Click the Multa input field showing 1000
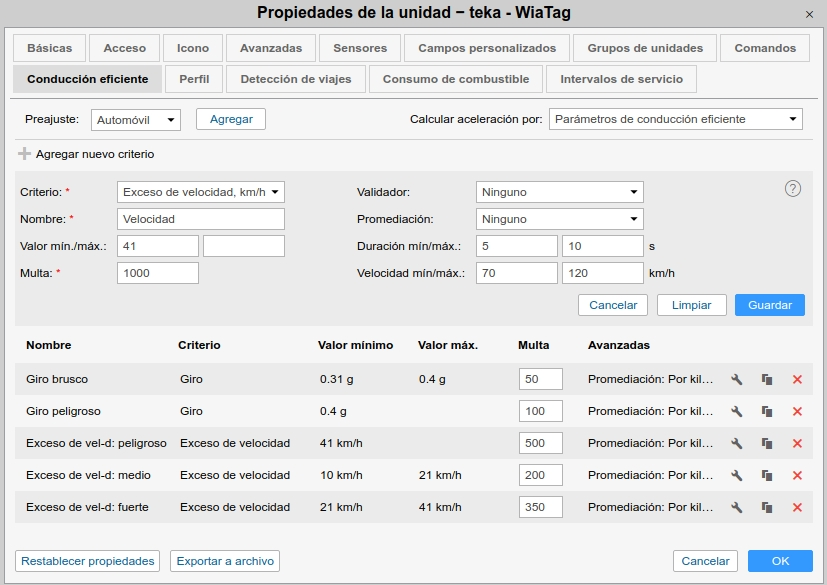 click(x=158, y=273)
